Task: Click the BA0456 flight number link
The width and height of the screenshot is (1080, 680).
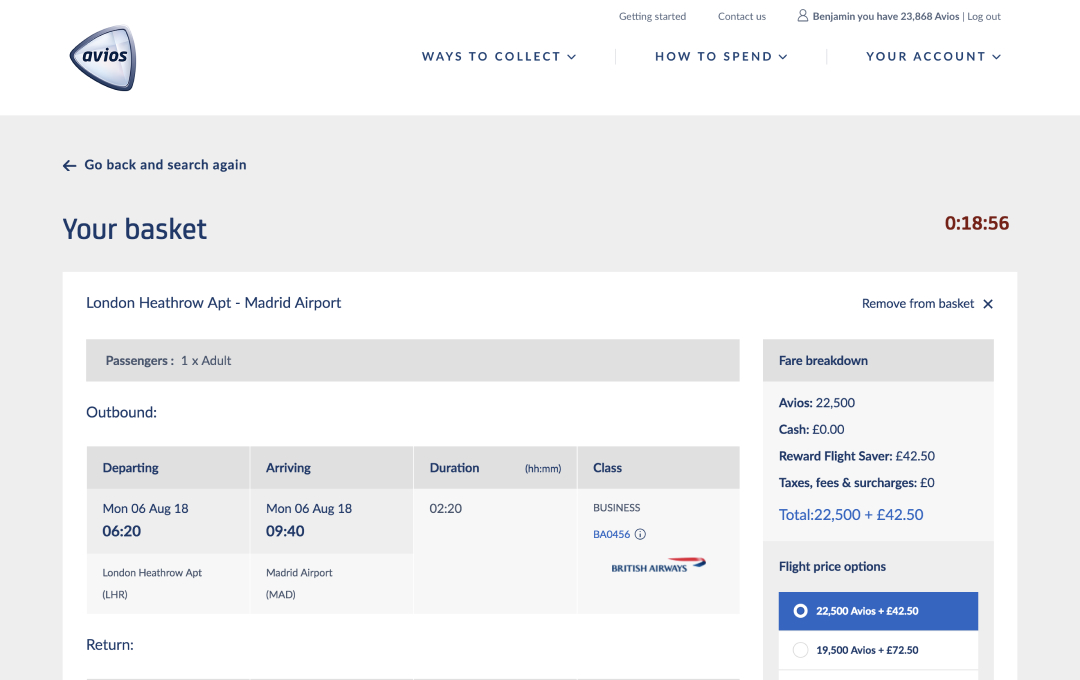Action: 611,534
